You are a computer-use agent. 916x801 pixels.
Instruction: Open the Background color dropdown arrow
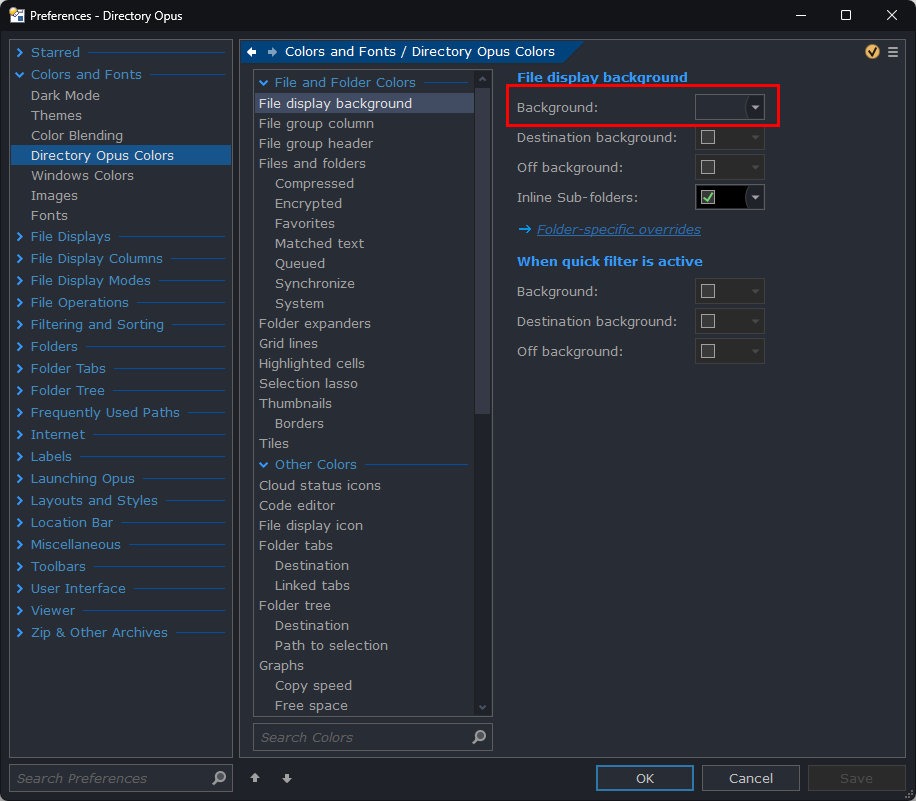pos(755,108)
